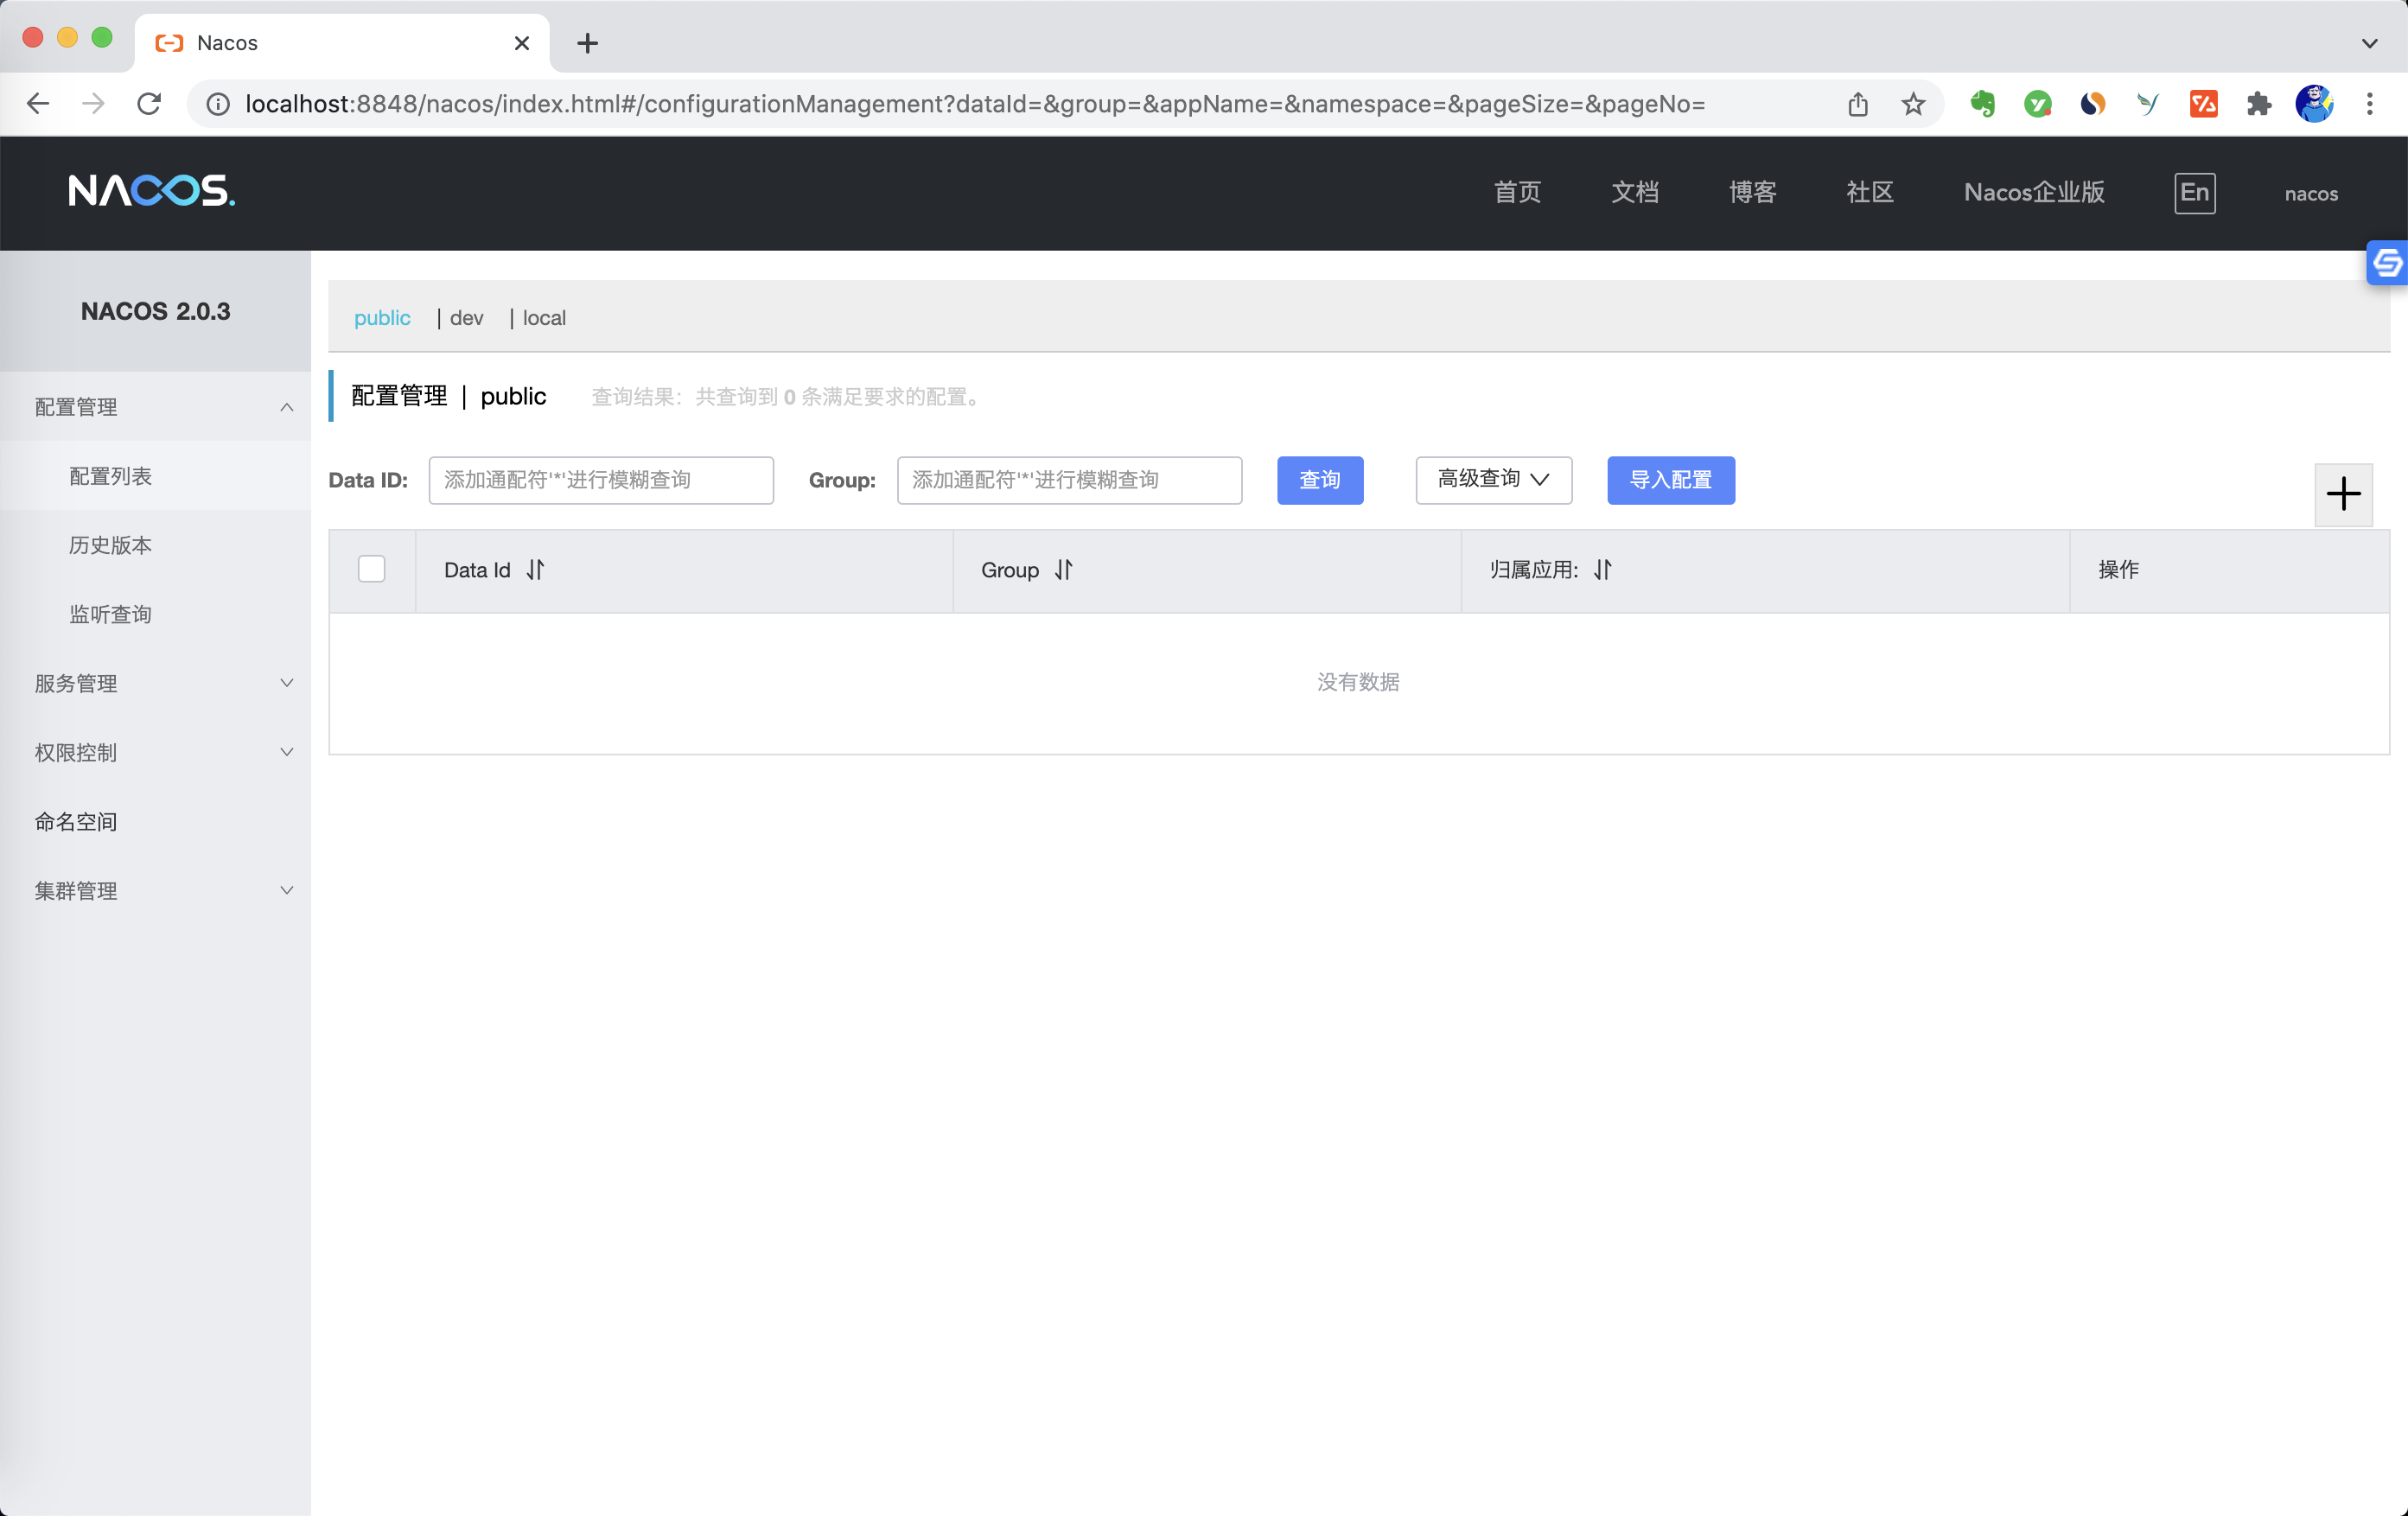Image resolution: width=2408 pixels, height=1516 pixels.
Task: Sort by 归属应用 column arrows
Action: click(x=1602, y=570)
